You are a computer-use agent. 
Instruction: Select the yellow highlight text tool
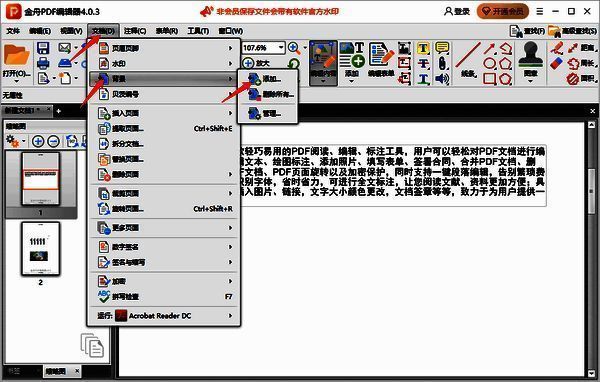(x=423, y=48)
